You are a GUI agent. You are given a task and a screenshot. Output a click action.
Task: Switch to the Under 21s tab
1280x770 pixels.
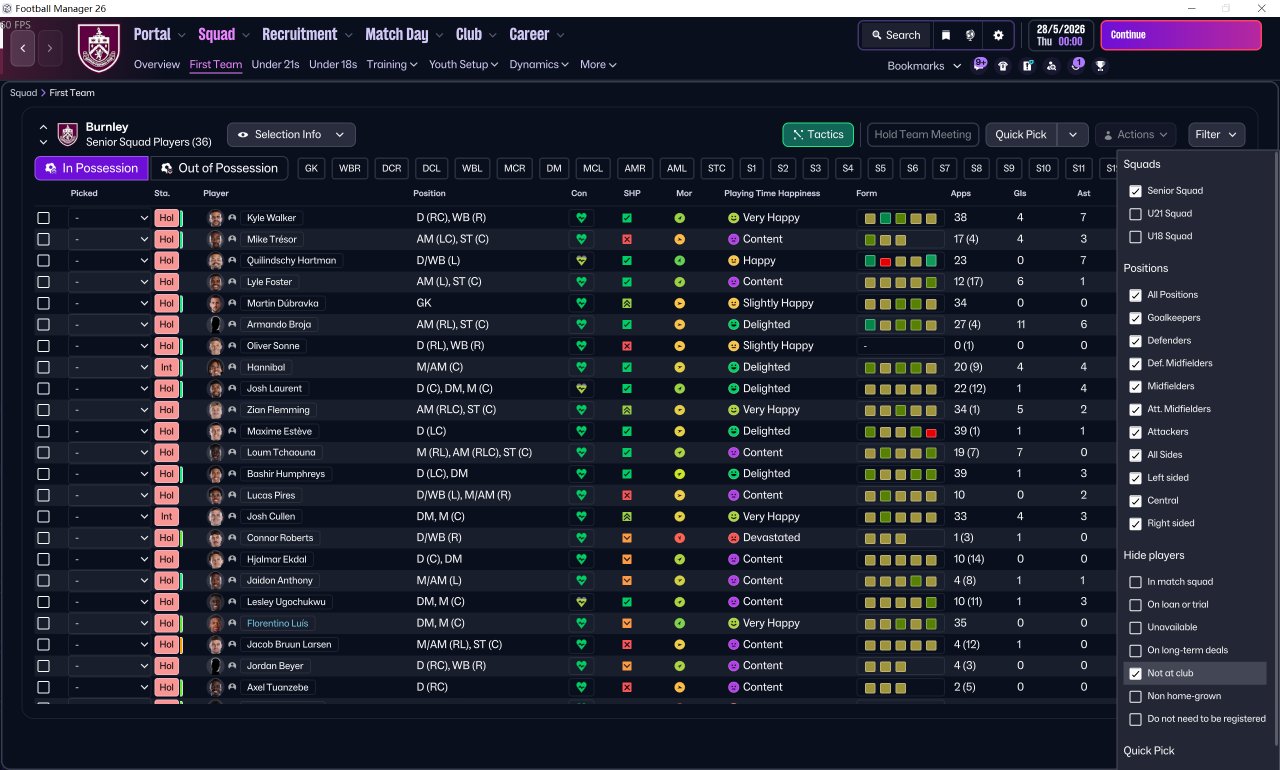point(275,65)
